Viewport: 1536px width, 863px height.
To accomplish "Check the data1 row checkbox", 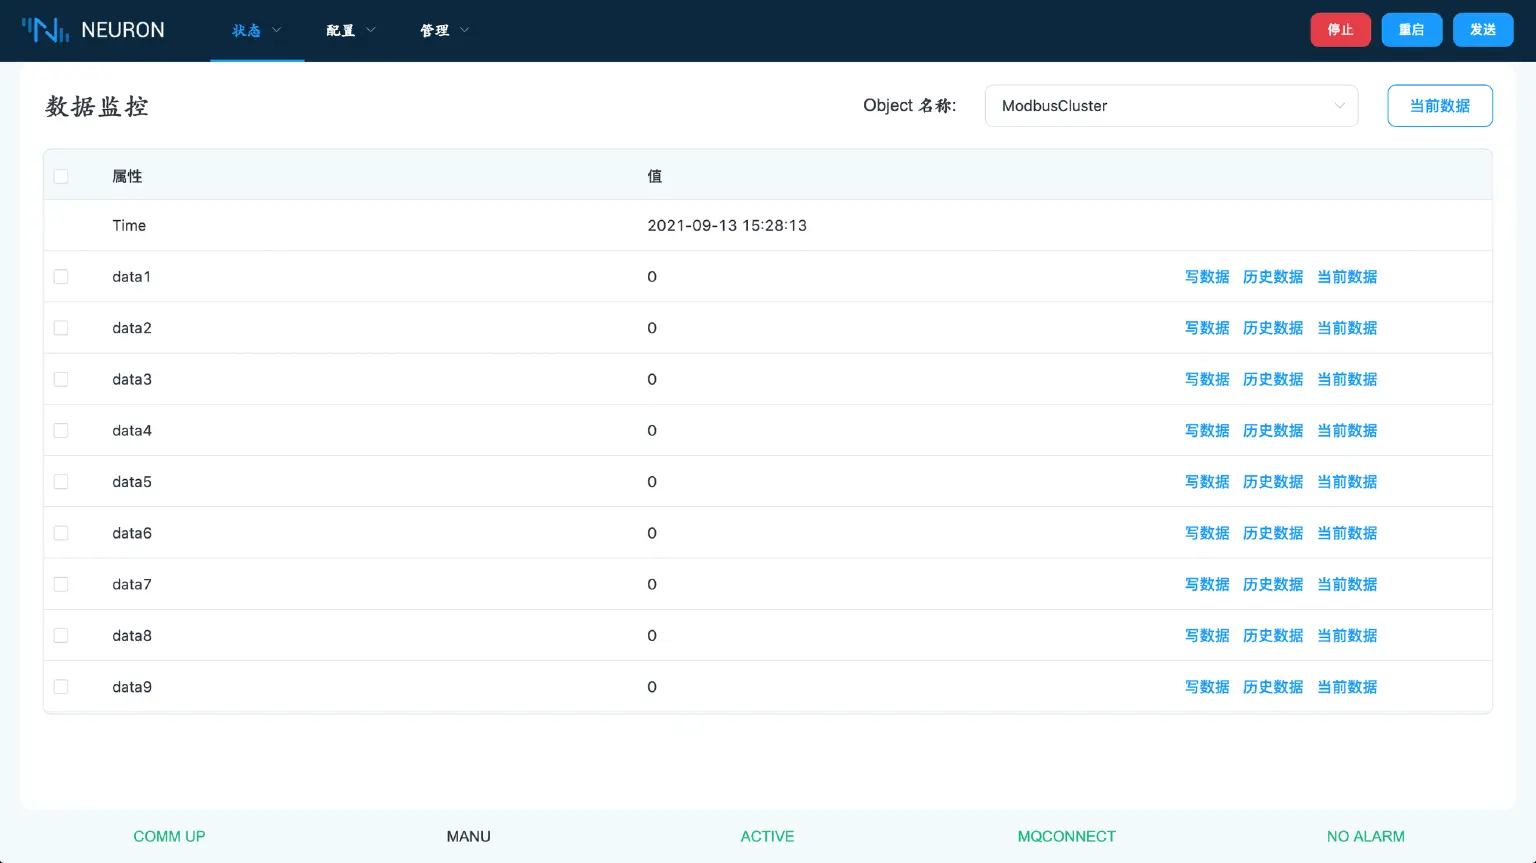I will [61, 277].
